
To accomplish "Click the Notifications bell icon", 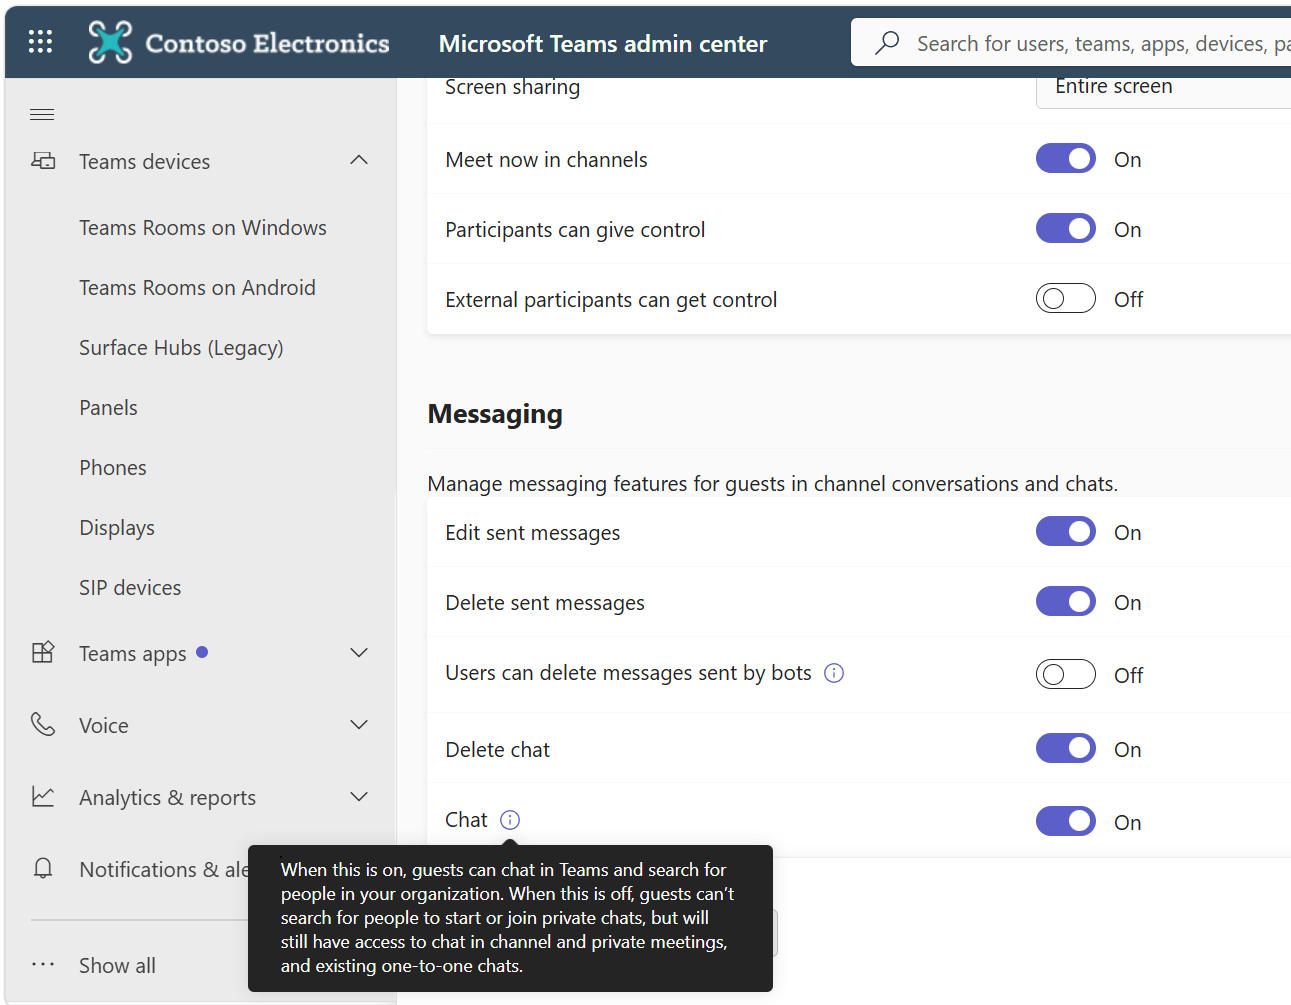I will (43, 868).
